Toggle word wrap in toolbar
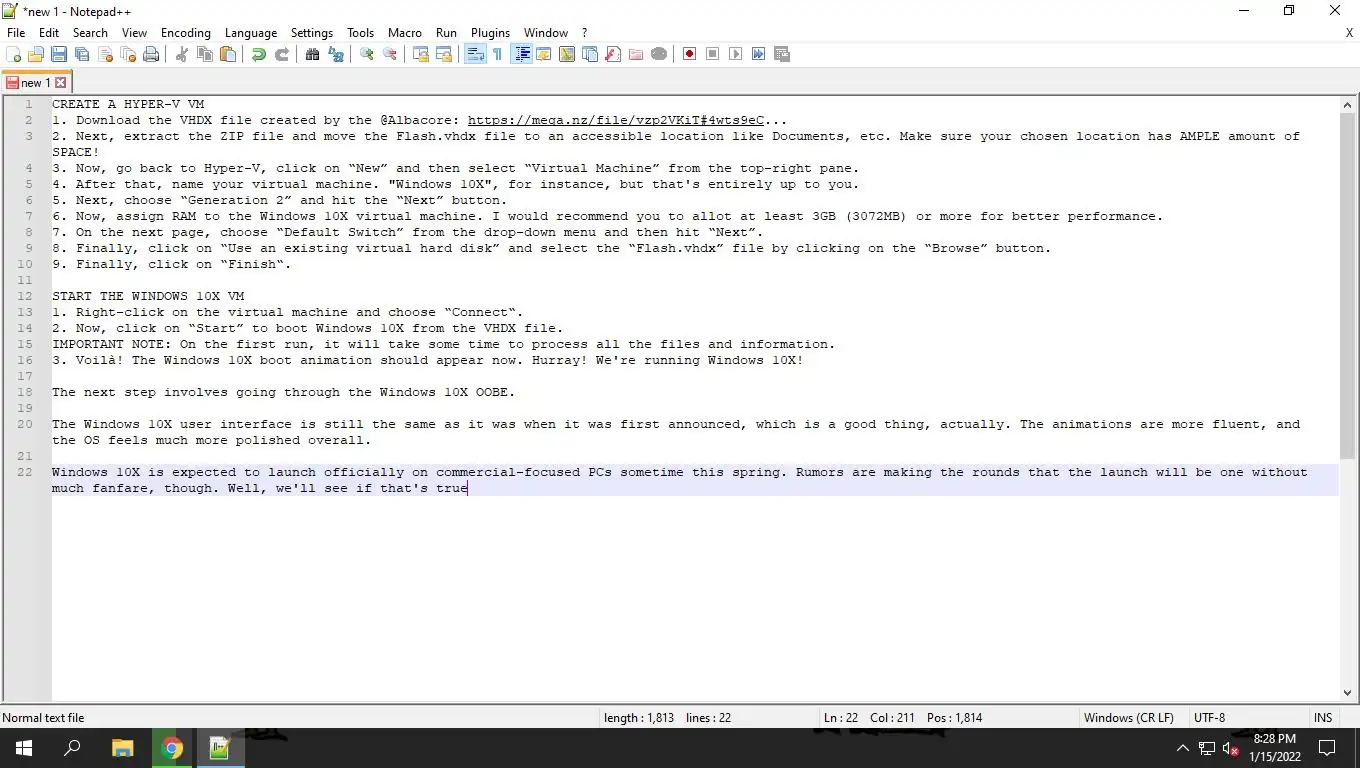1360x768 pixels. (x=475, y=54)
